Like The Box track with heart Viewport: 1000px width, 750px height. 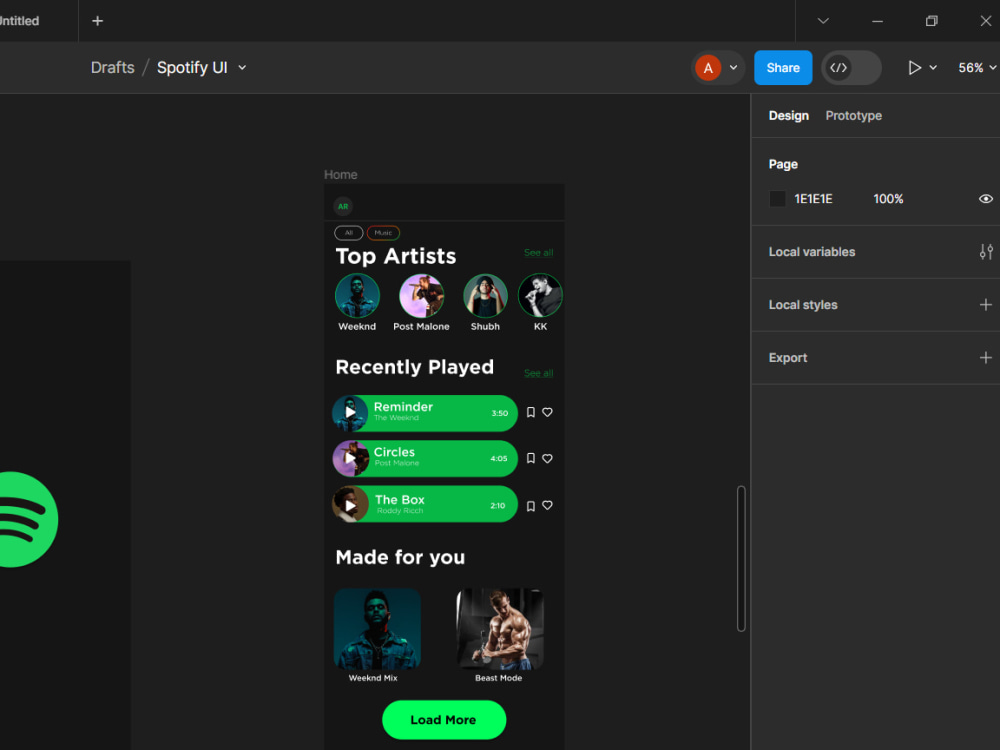[x=547, y=505]
